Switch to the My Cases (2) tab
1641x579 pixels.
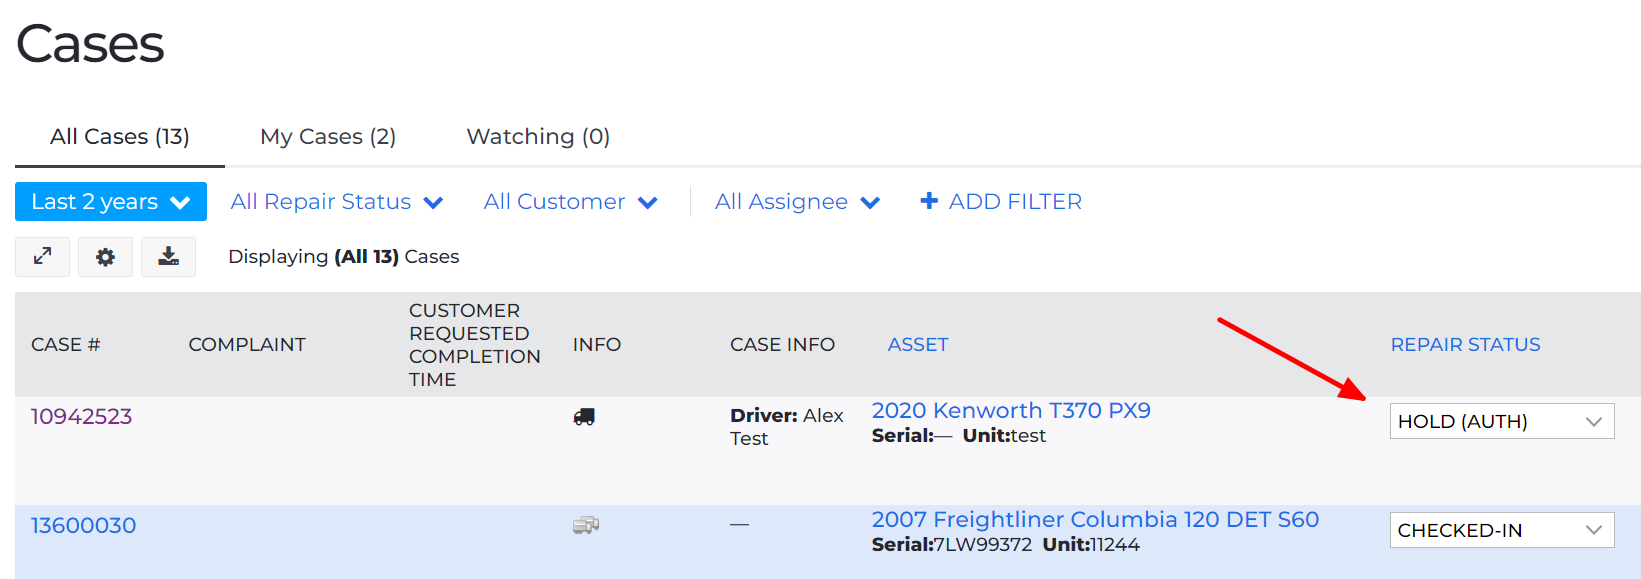pos(328,136)
